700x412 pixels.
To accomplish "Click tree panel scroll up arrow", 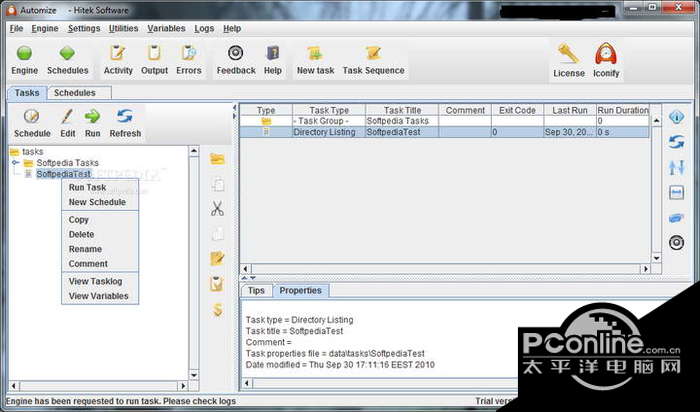I will [194, 151].
